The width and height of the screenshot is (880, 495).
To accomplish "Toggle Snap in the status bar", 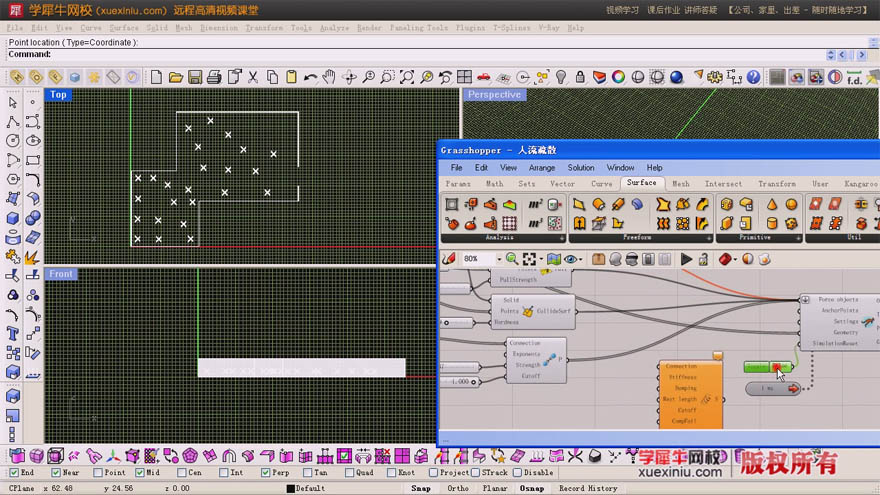I will tap(420, 488).
